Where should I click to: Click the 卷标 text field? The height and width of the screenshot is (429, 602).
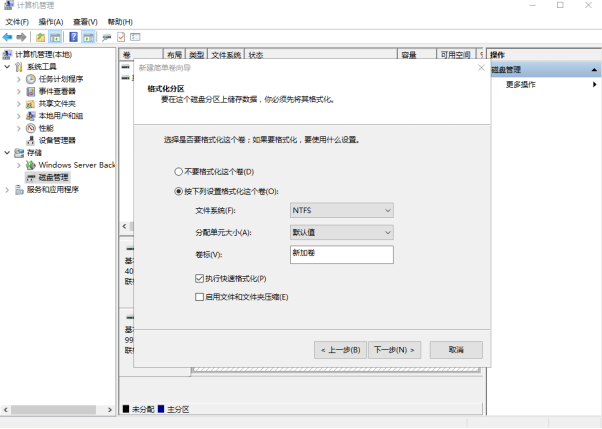pyautogui.click(x=342, y=255)
